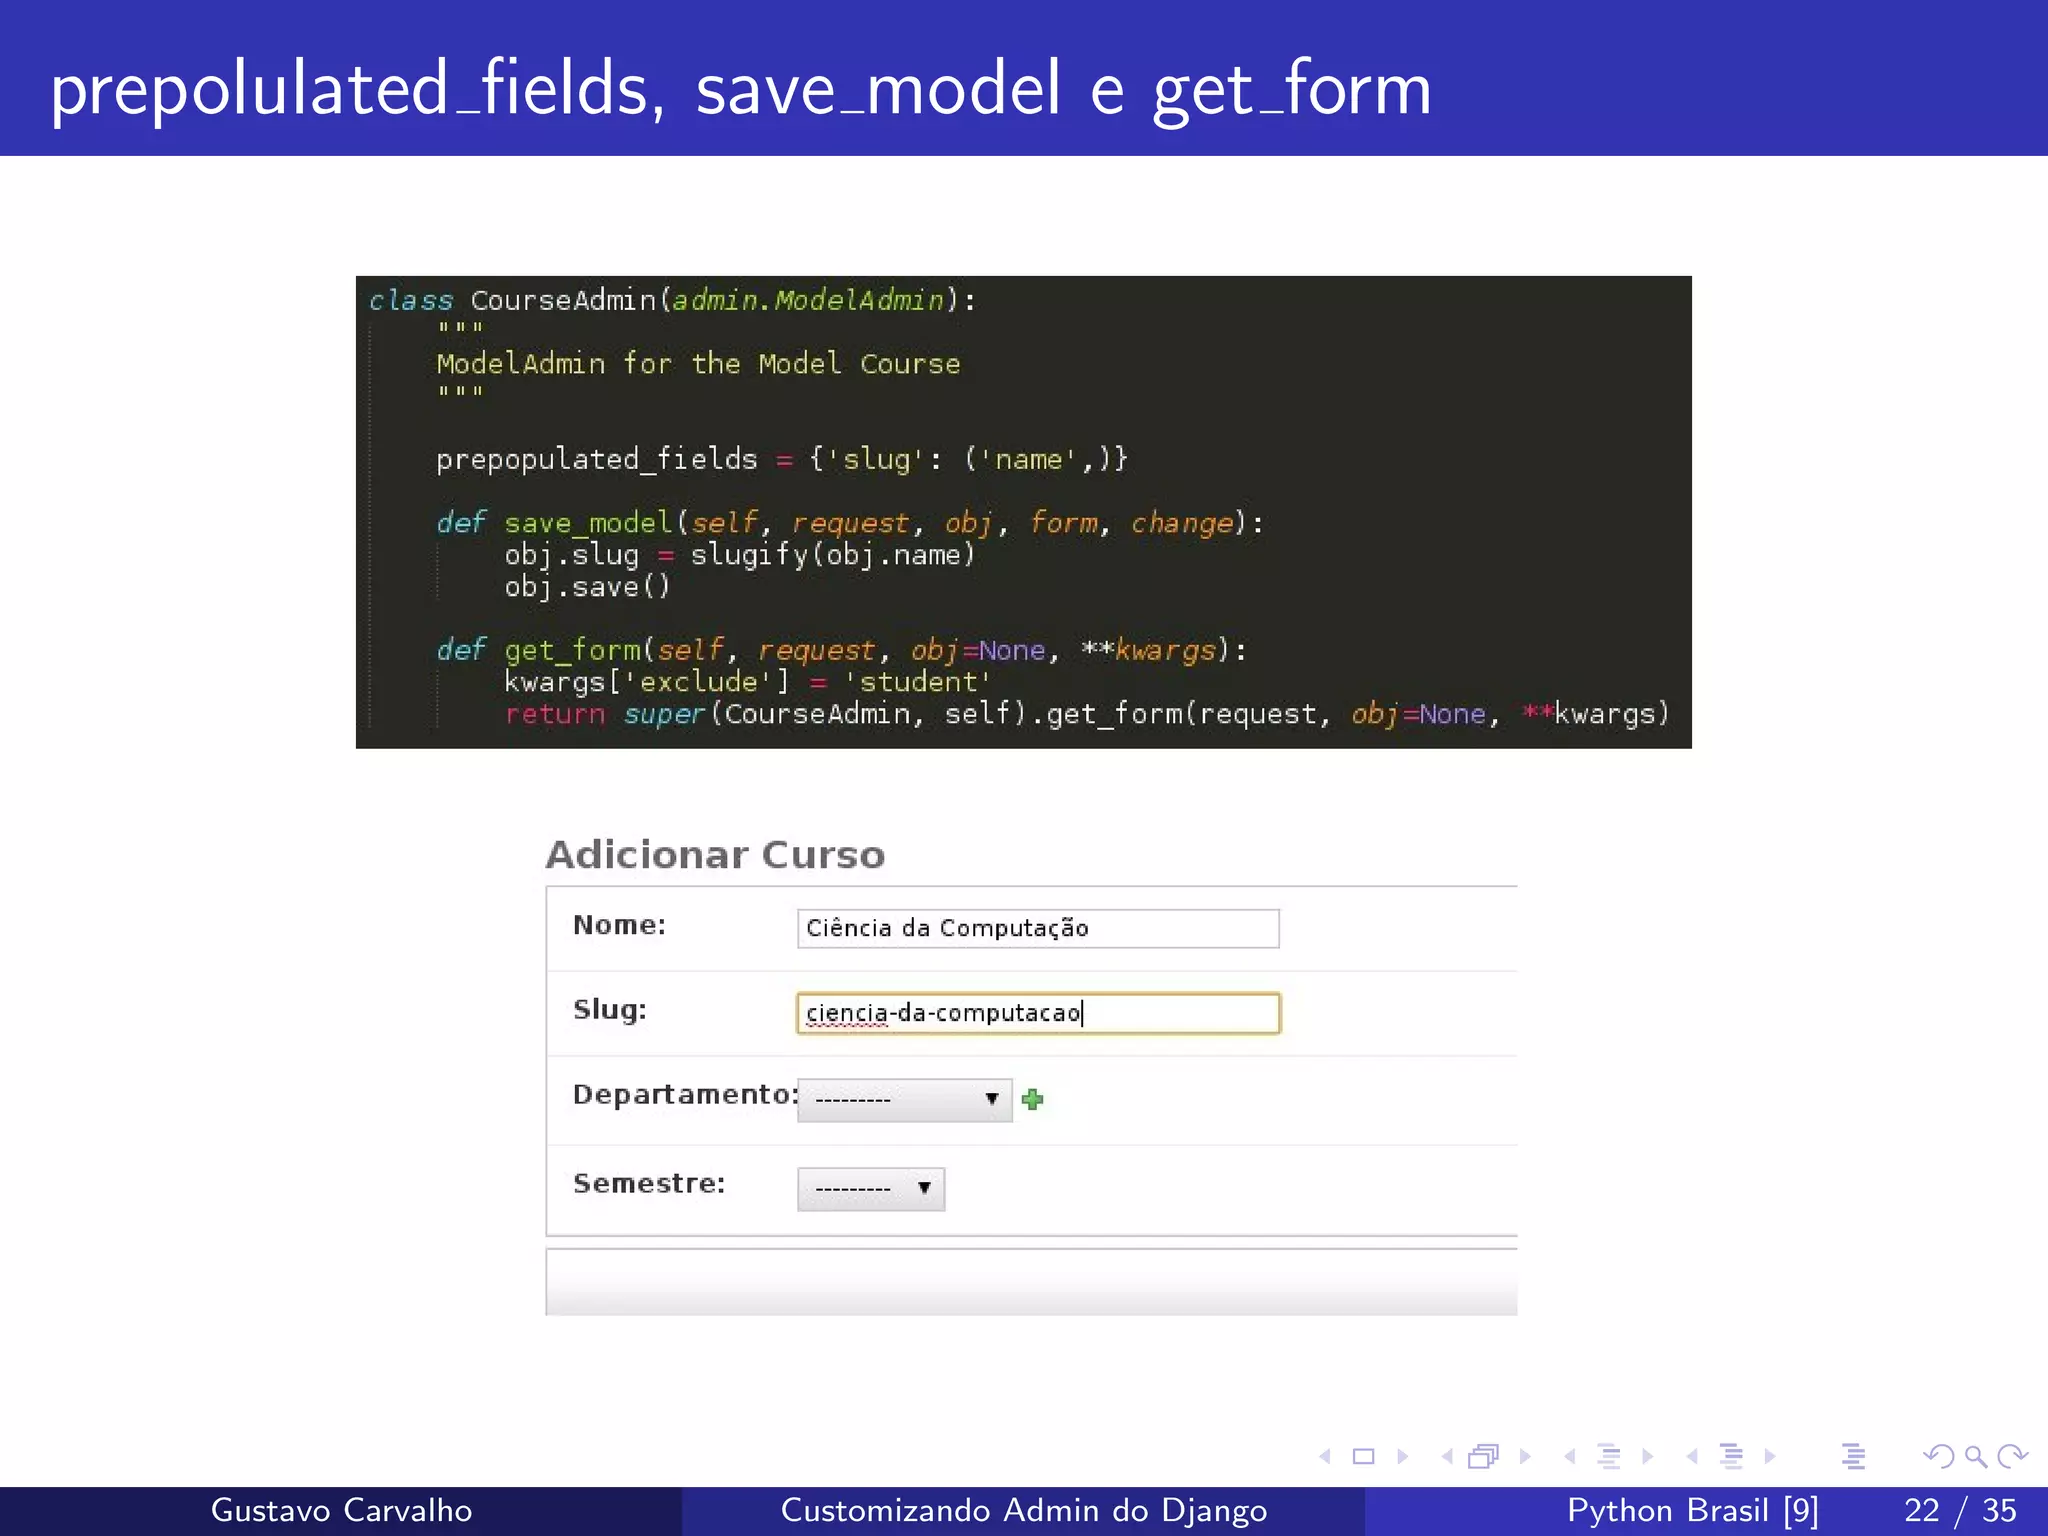This screenshot has height=1536, width=2048.
Task: Click the slide rectangle icon in navigation bar
Action: click(1363, 1456)
